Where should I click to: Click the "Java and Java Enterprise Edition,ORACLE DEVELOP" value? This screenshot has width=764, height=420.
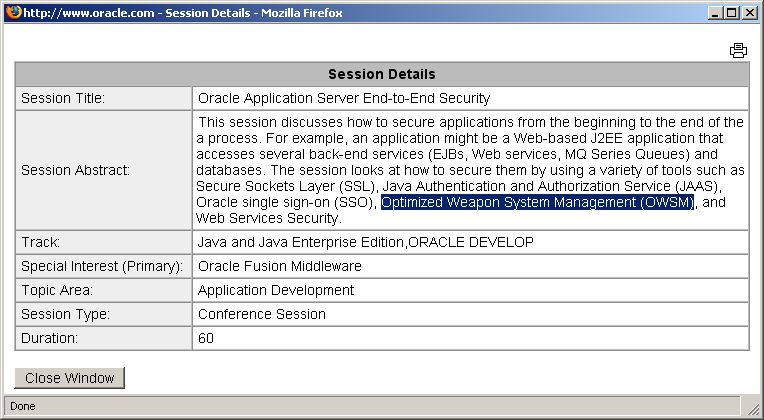click(x=365, y=242)
